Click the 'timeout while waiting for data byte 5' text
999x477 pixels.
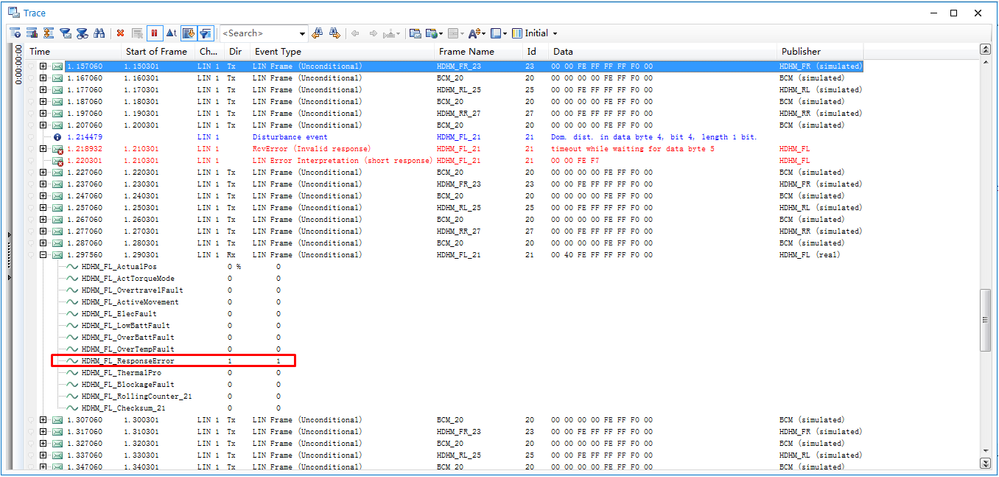click(631, 149)
